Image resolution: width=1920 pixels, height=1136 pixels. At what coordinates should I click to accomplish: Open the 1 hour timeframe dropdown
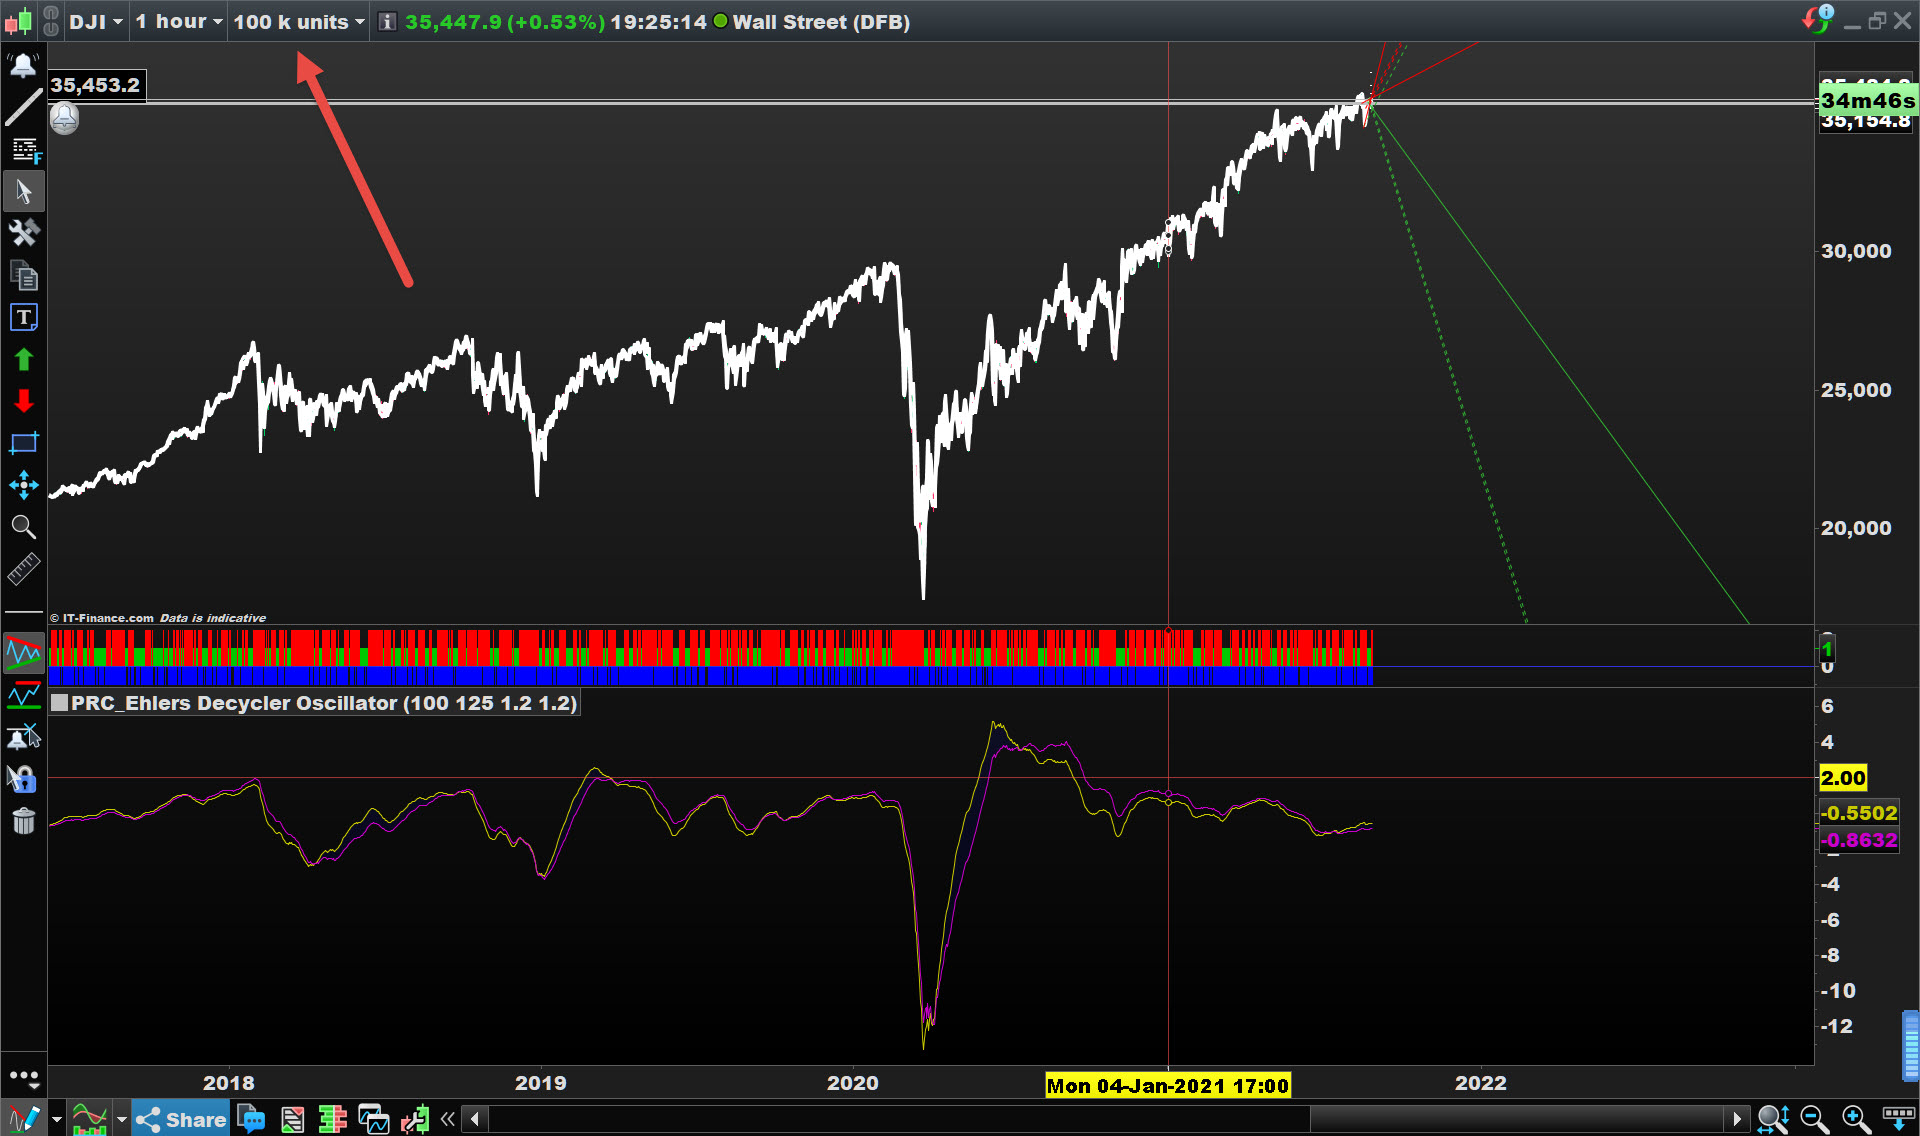(179, 22)
